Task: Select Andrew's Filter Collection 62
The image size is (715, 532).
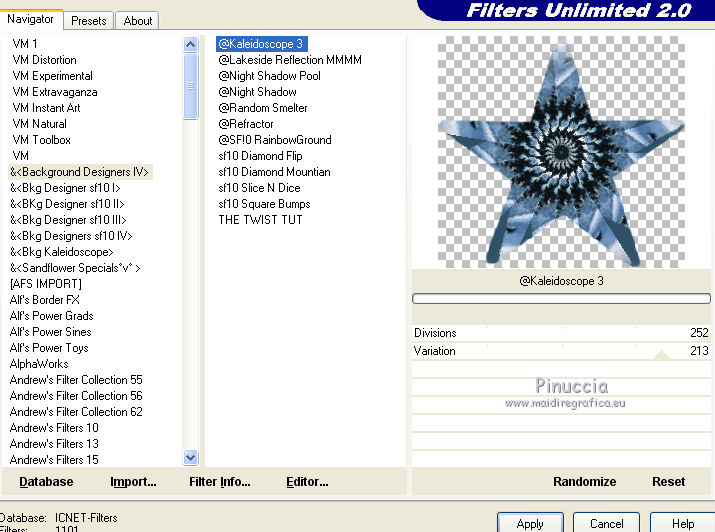Action: (76, 411)
